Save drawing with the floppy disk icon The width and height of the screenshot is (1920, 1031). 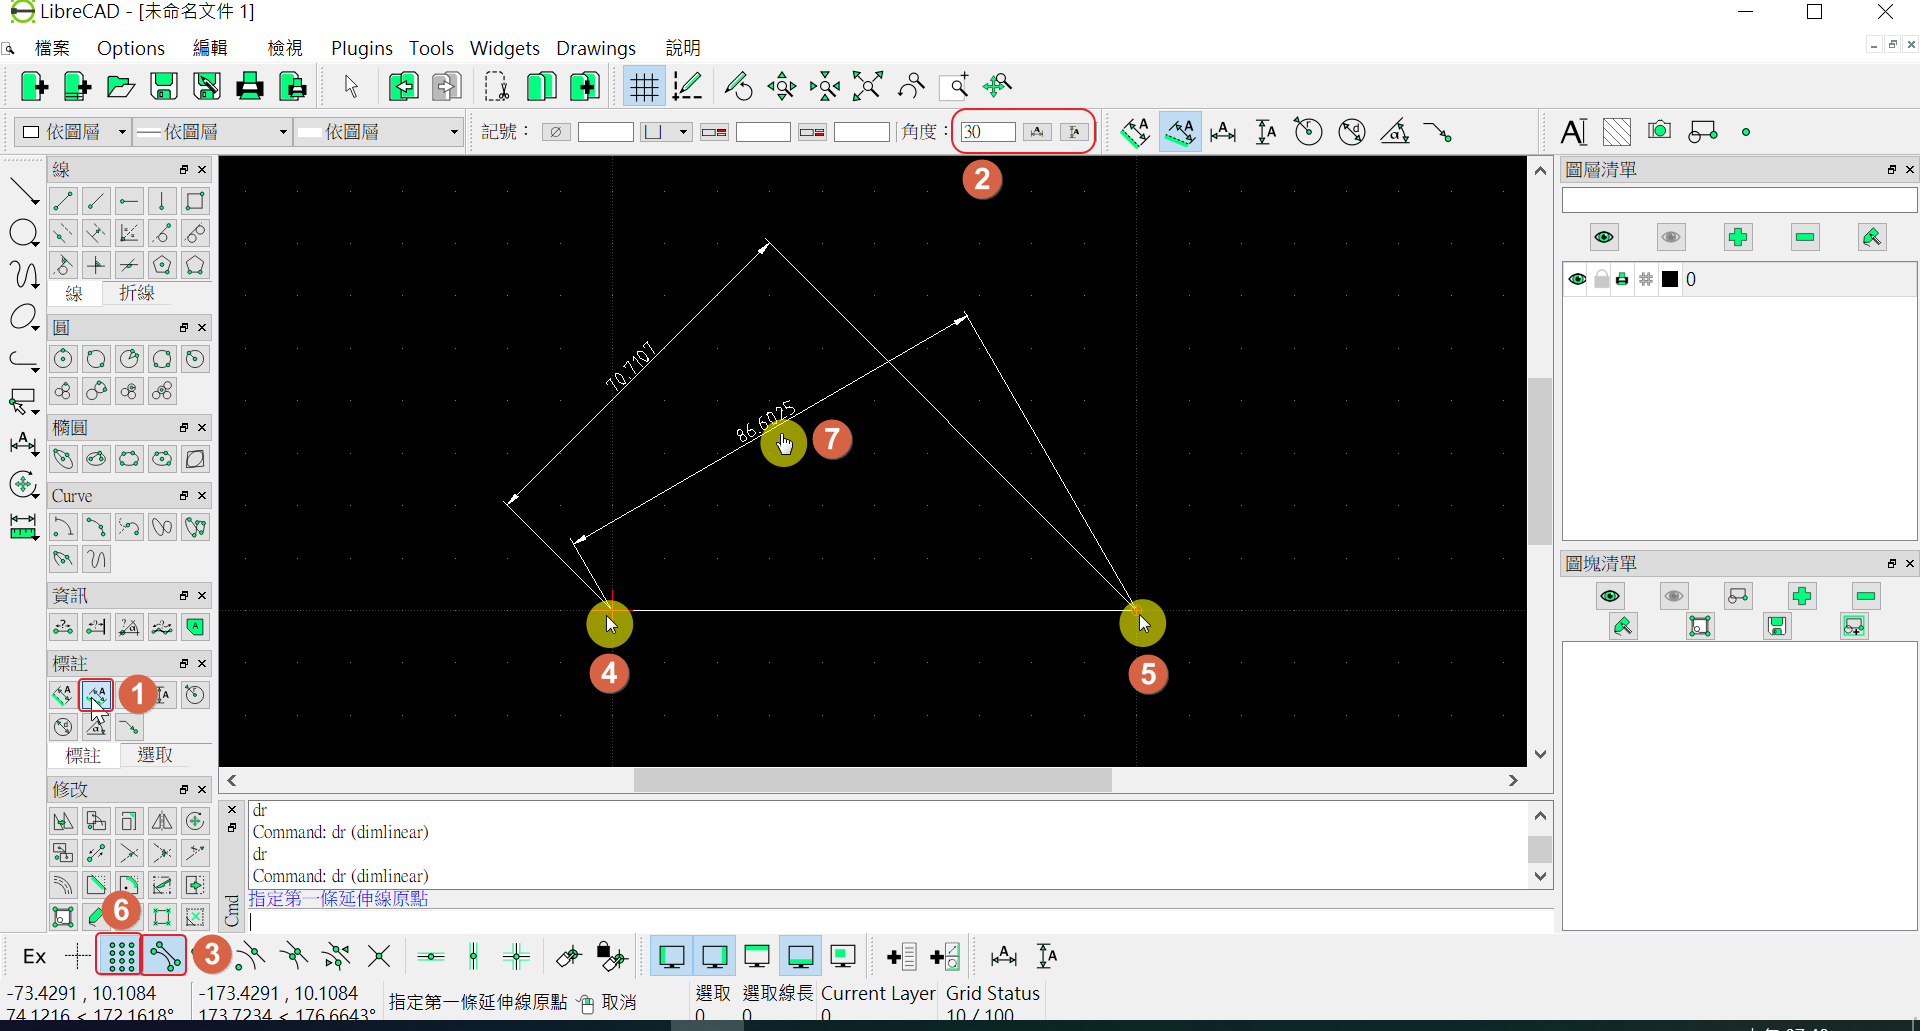(x=164, y=87)
